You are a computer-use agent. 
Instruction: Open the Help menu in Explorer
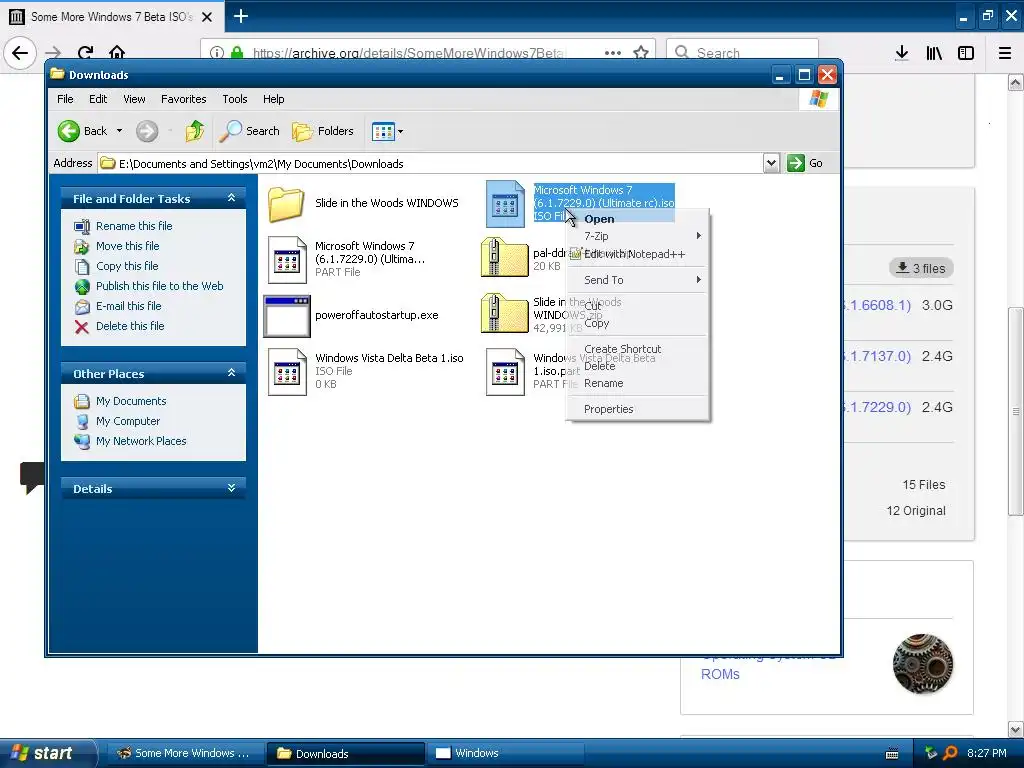pos(274,99)
